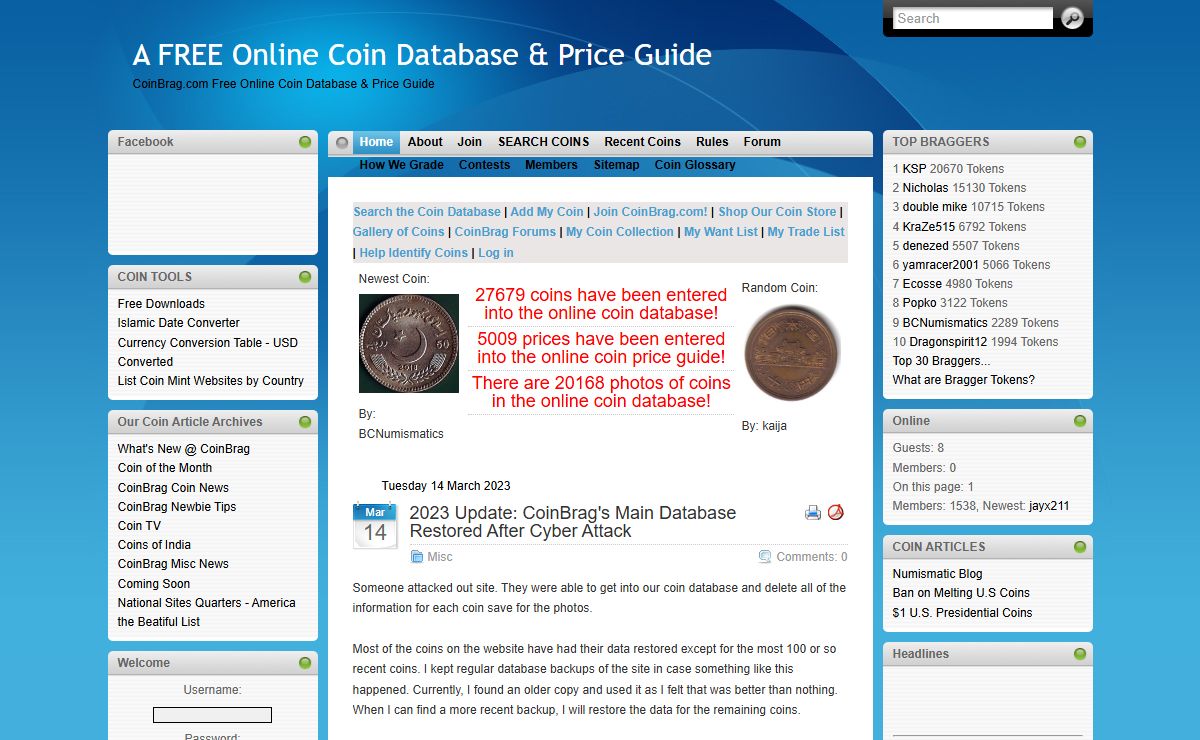Open the newest coin thumbnail
The height and width of the screenshot is (740, 1200).
coord(409,343)
